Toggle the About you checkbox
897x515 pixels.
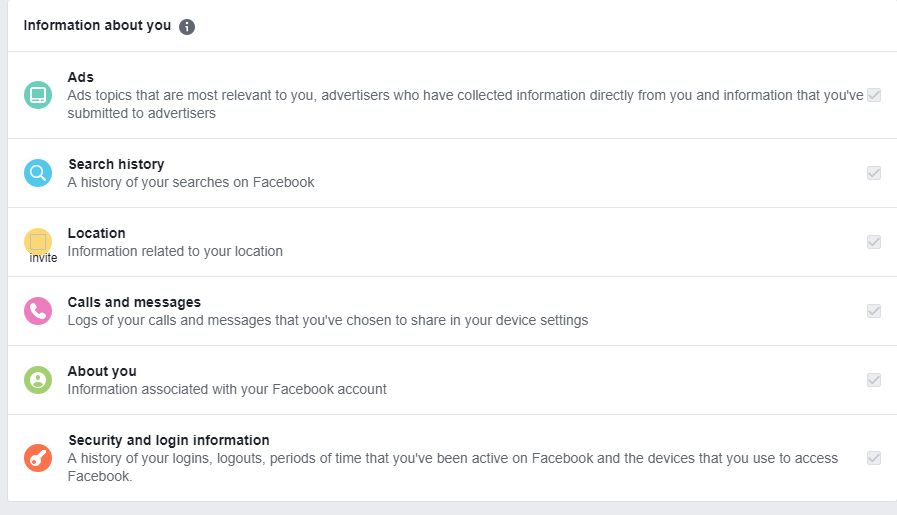pos(874,380)
